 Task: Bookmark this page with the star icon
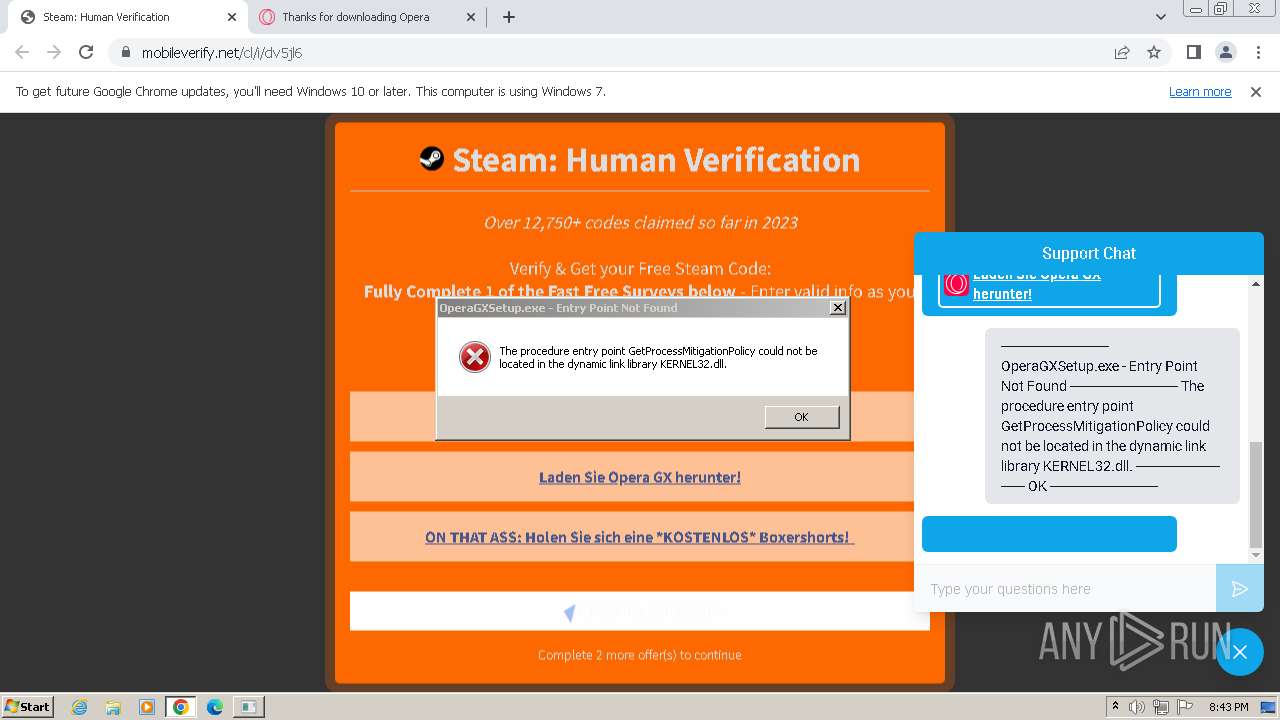[x=1154, y=52]
